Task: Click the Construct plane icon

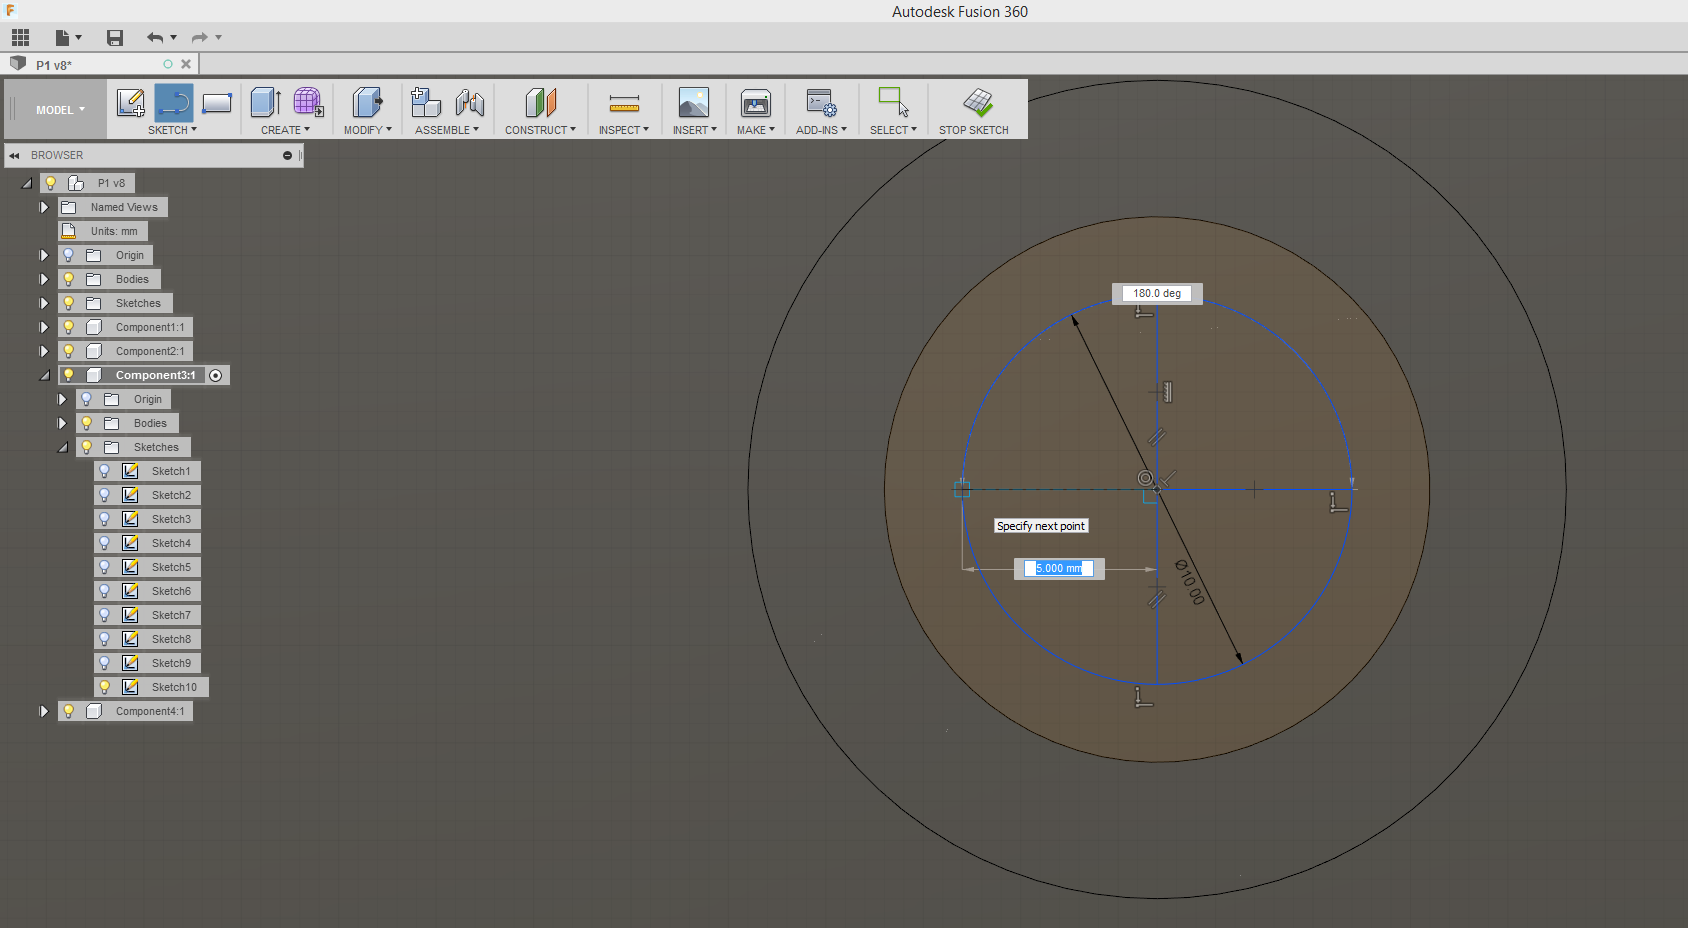Action: [x=540, y=102]
